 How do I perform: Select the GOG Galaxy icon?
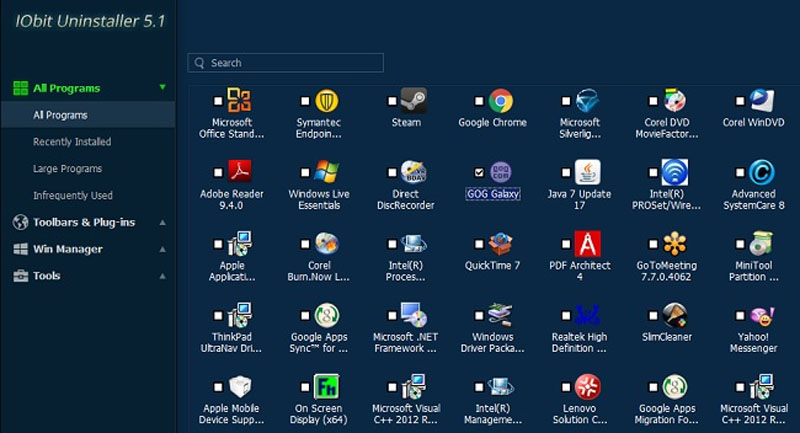coord(501,172)
